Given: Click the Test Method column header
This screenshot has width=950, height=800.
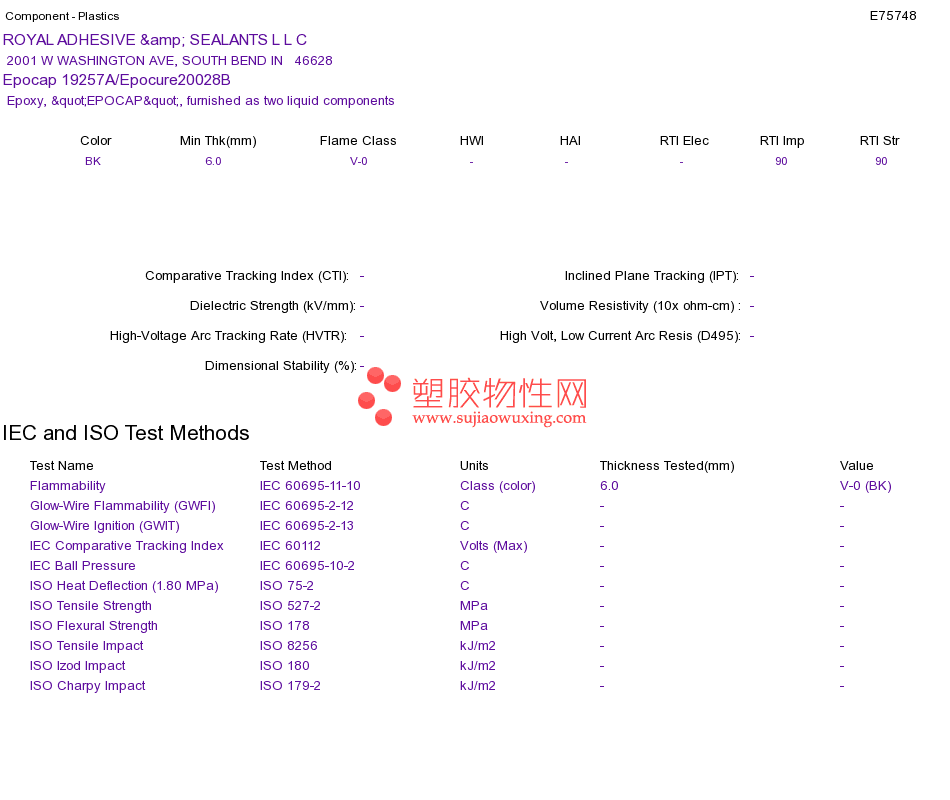Looking at the screenshot, I should tap(296, 465).
